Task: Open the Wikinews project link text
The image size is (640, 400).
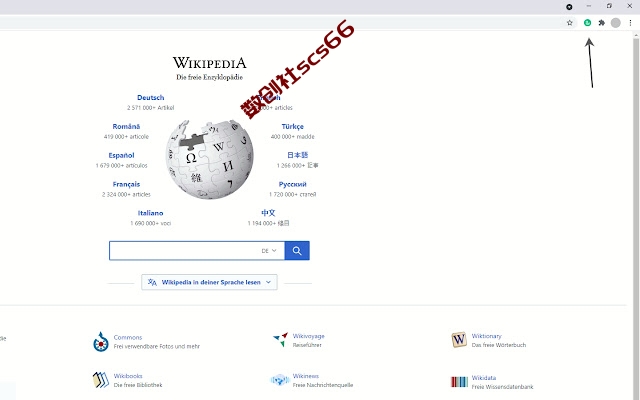Action: tap(306, 376)
